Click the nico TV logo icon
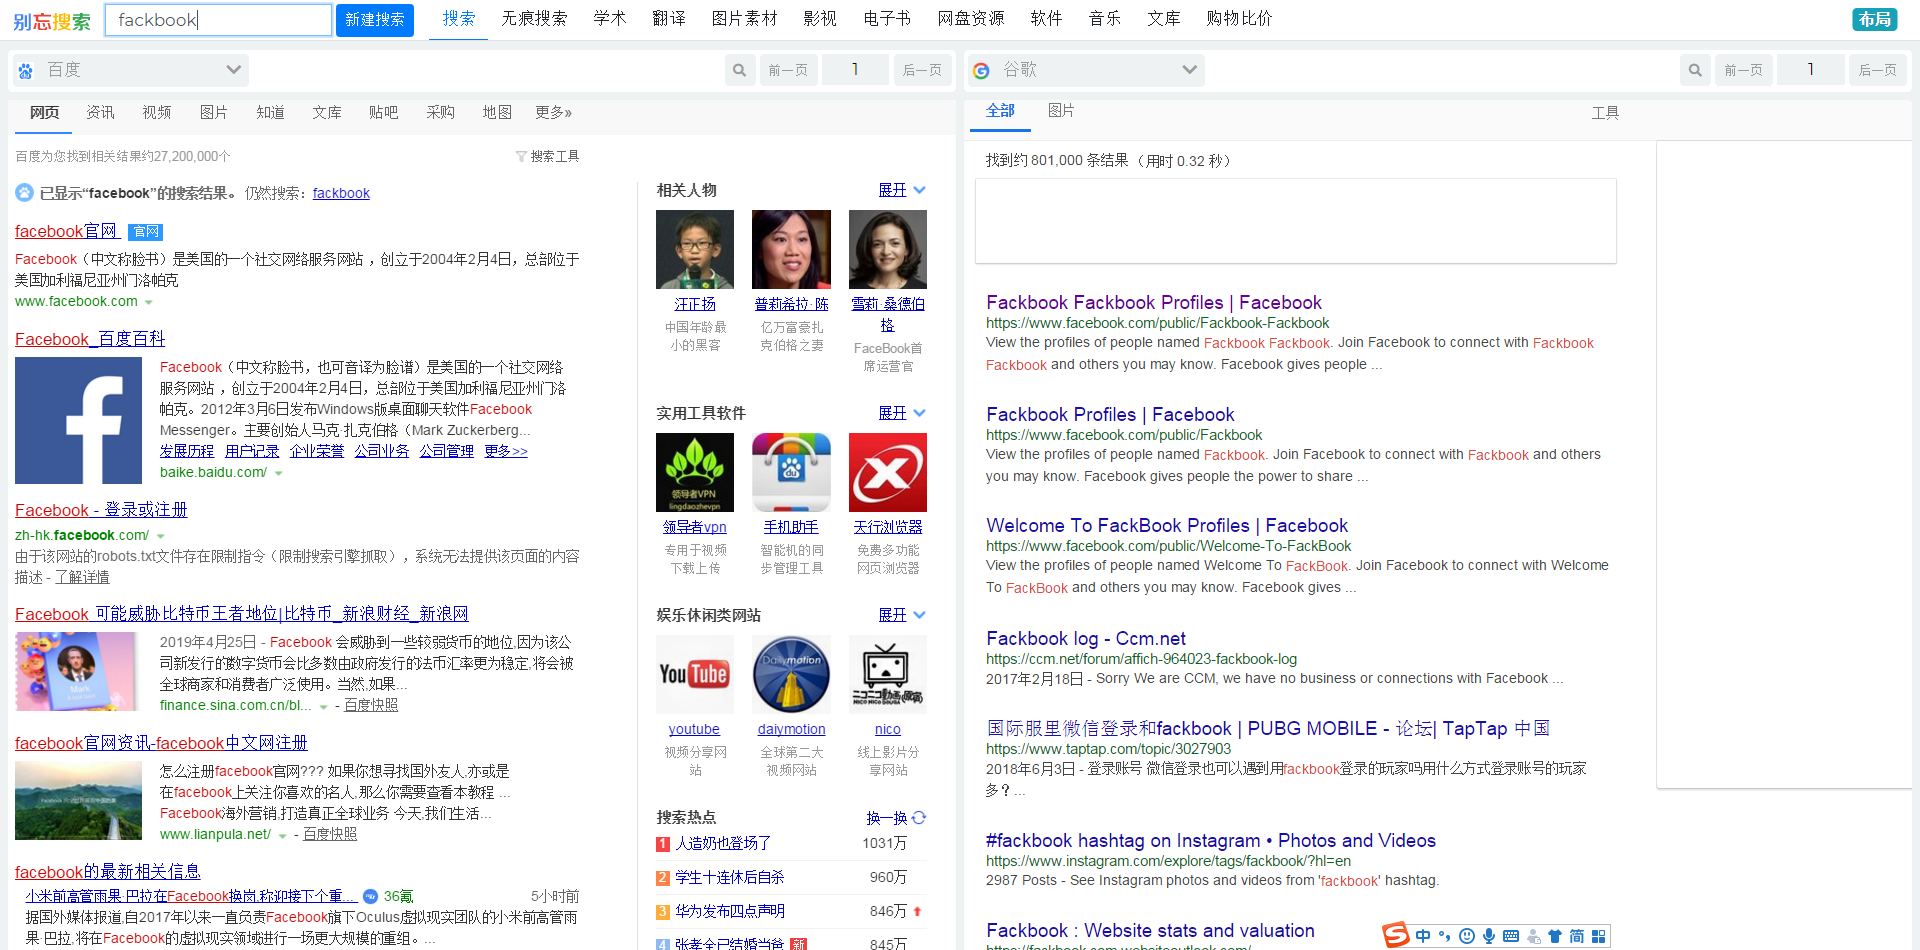The image size is (1920, 950). 888,674
